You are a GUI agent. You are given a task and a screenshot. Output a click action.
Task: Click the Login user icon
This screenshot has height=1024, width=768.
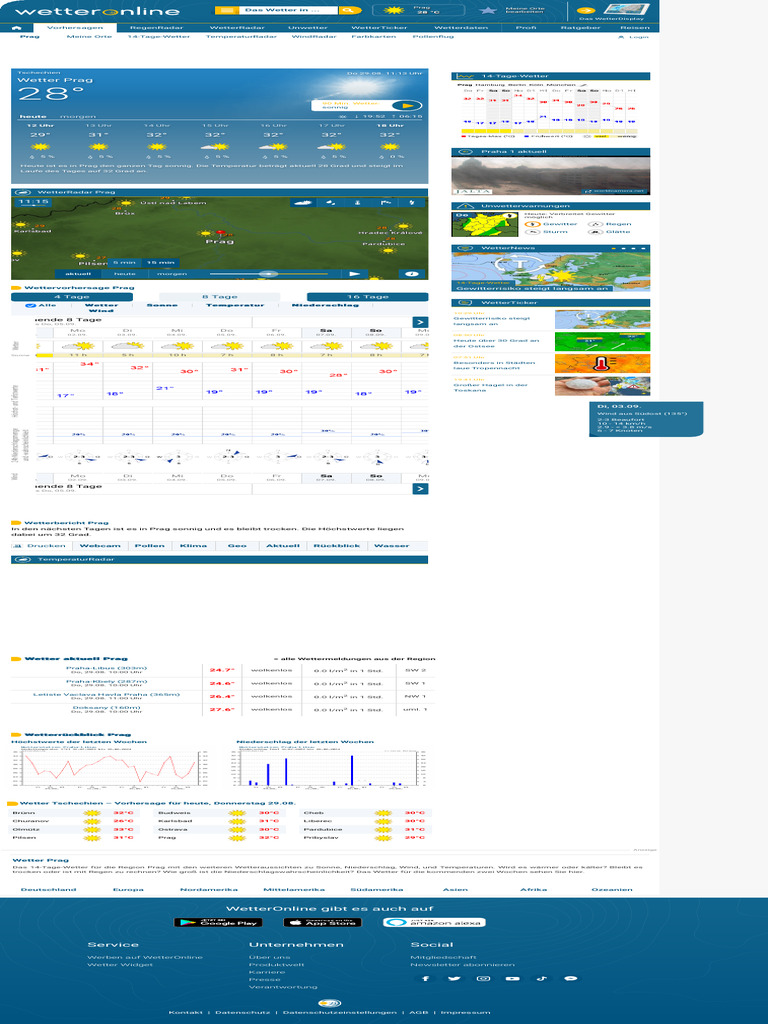click(x=621, y=37)
